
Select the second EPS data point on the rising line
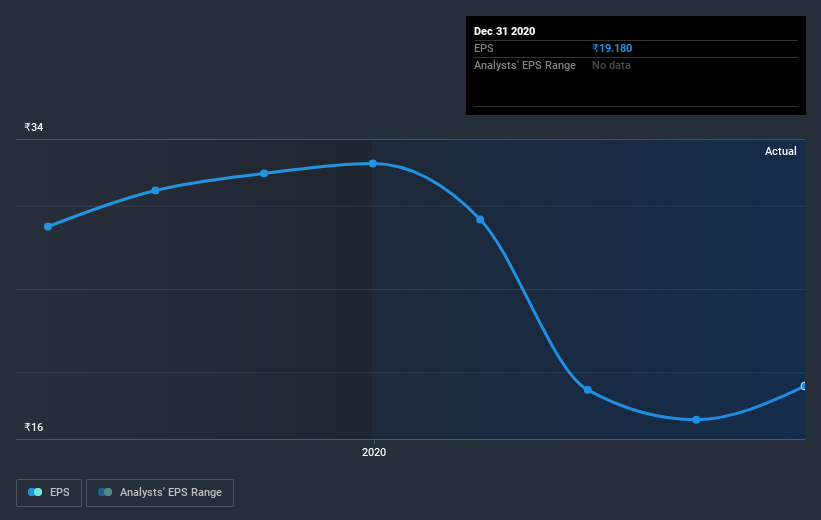tap(156, 190)
